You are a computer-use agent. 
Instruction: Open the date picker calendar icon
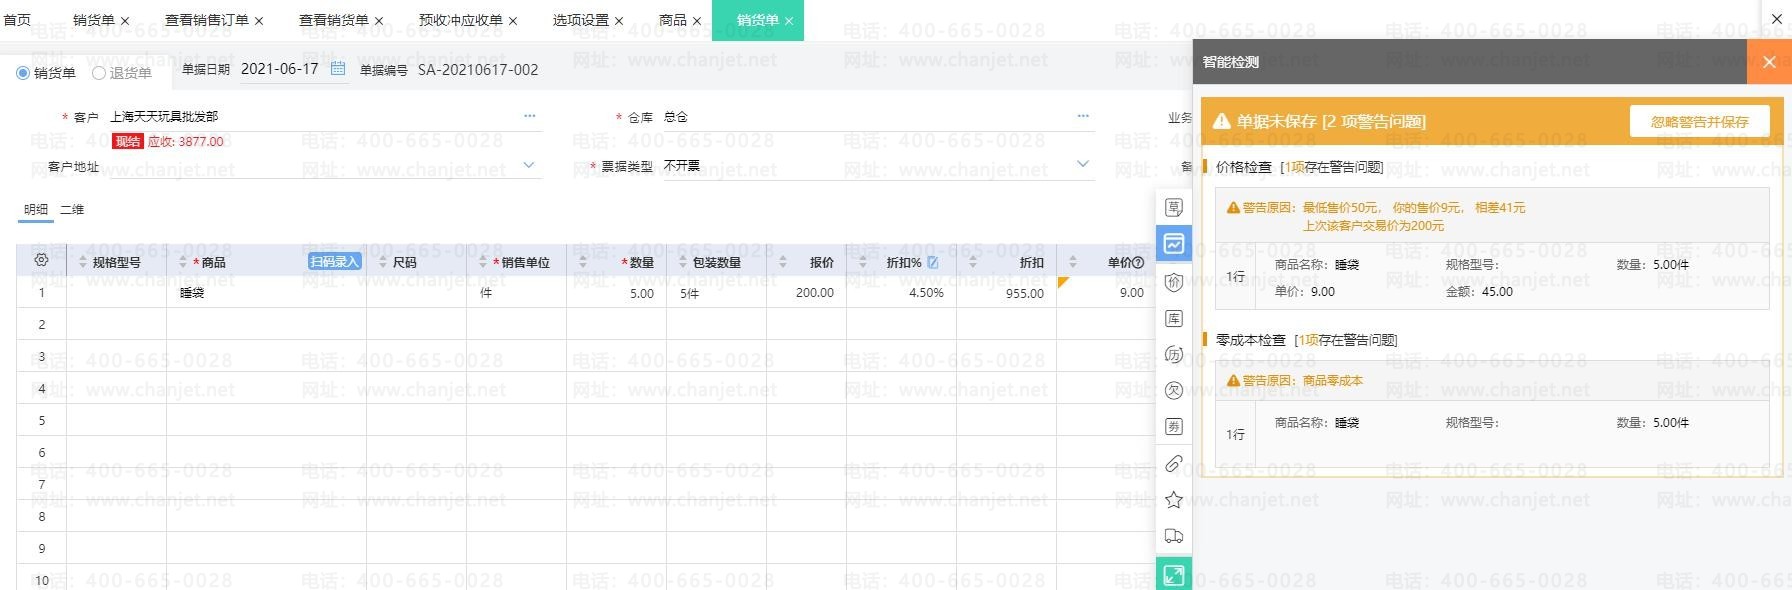pos(338,69)
